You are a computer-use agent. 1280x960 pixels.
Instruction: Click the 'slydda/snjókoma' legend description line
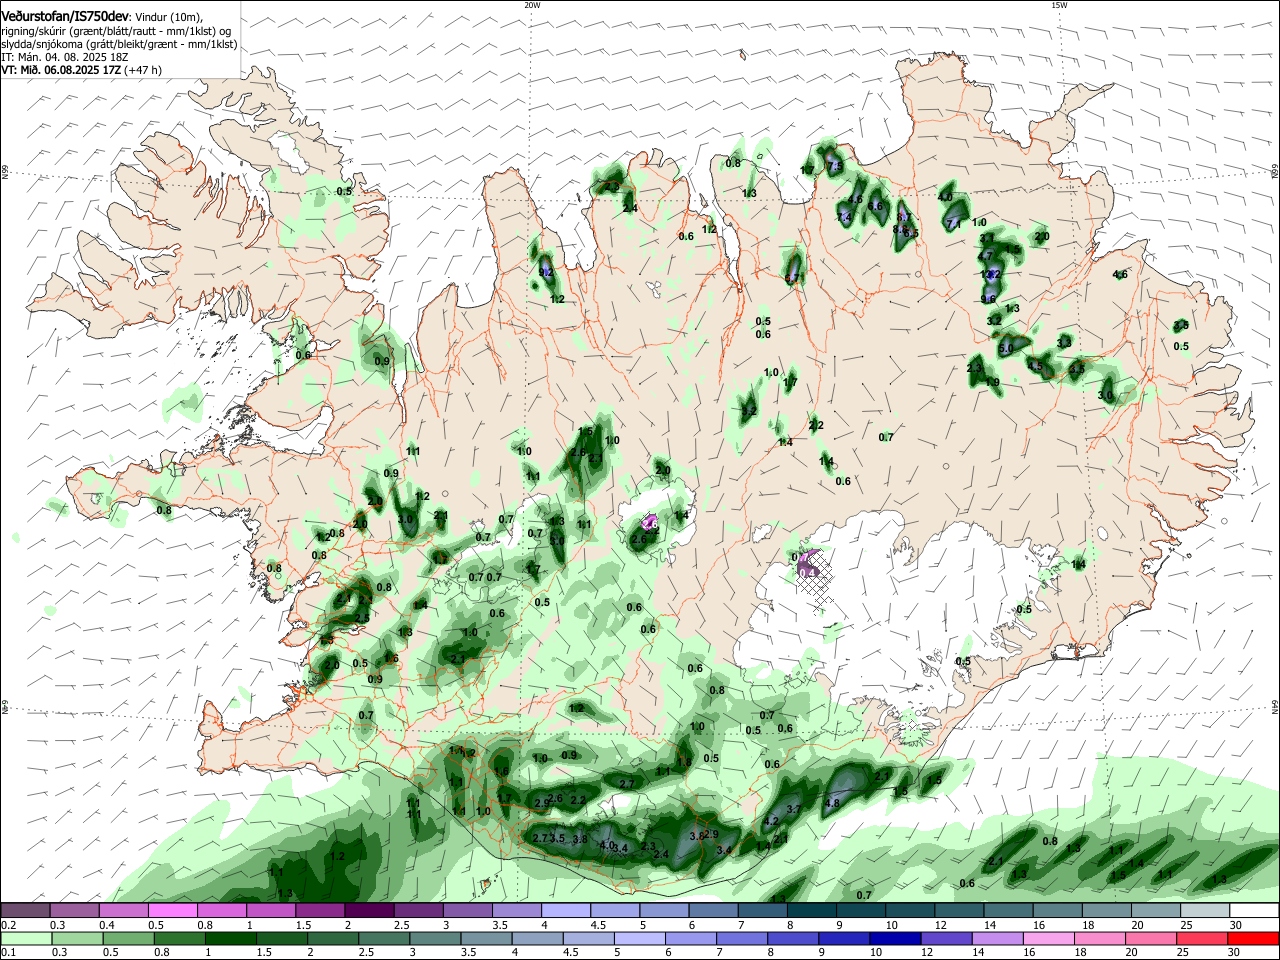119,44
